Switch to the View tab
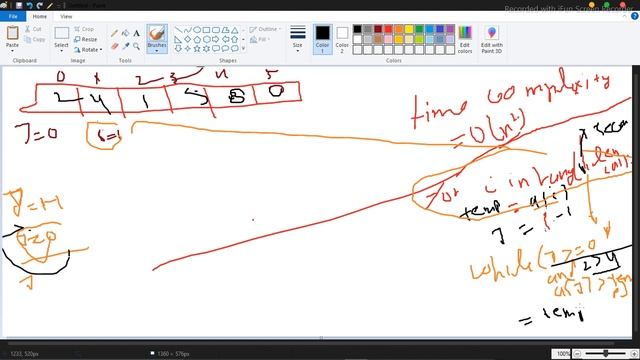 point(66,16)
